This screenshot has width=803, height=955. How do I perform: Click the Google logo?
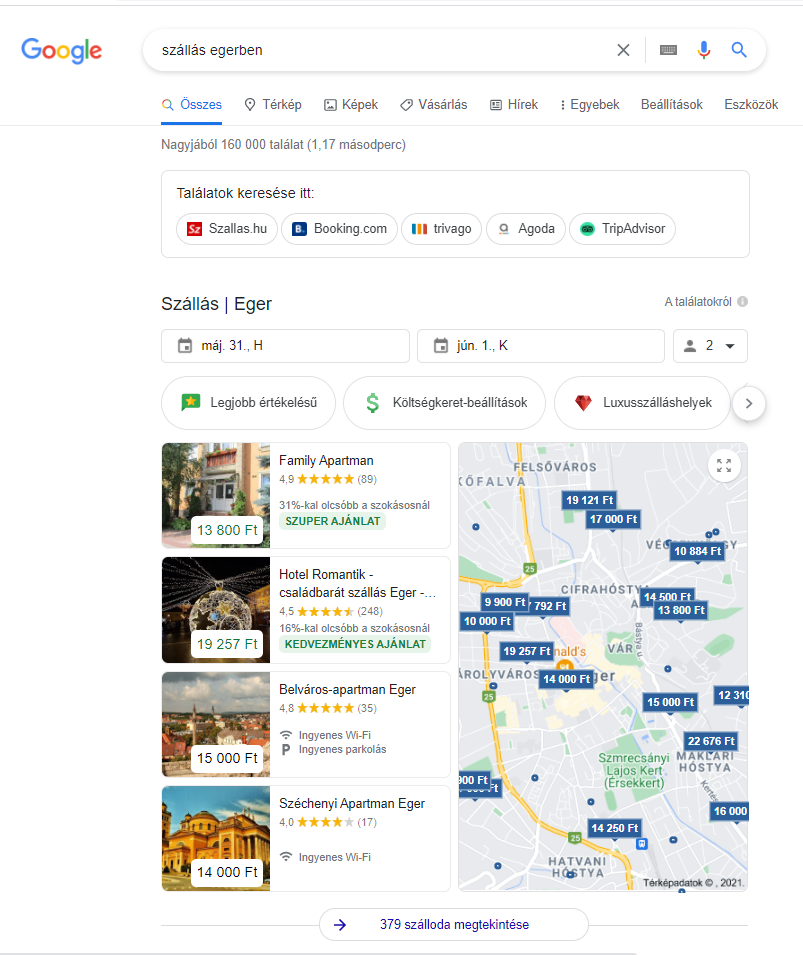click(x=62, y=51)
